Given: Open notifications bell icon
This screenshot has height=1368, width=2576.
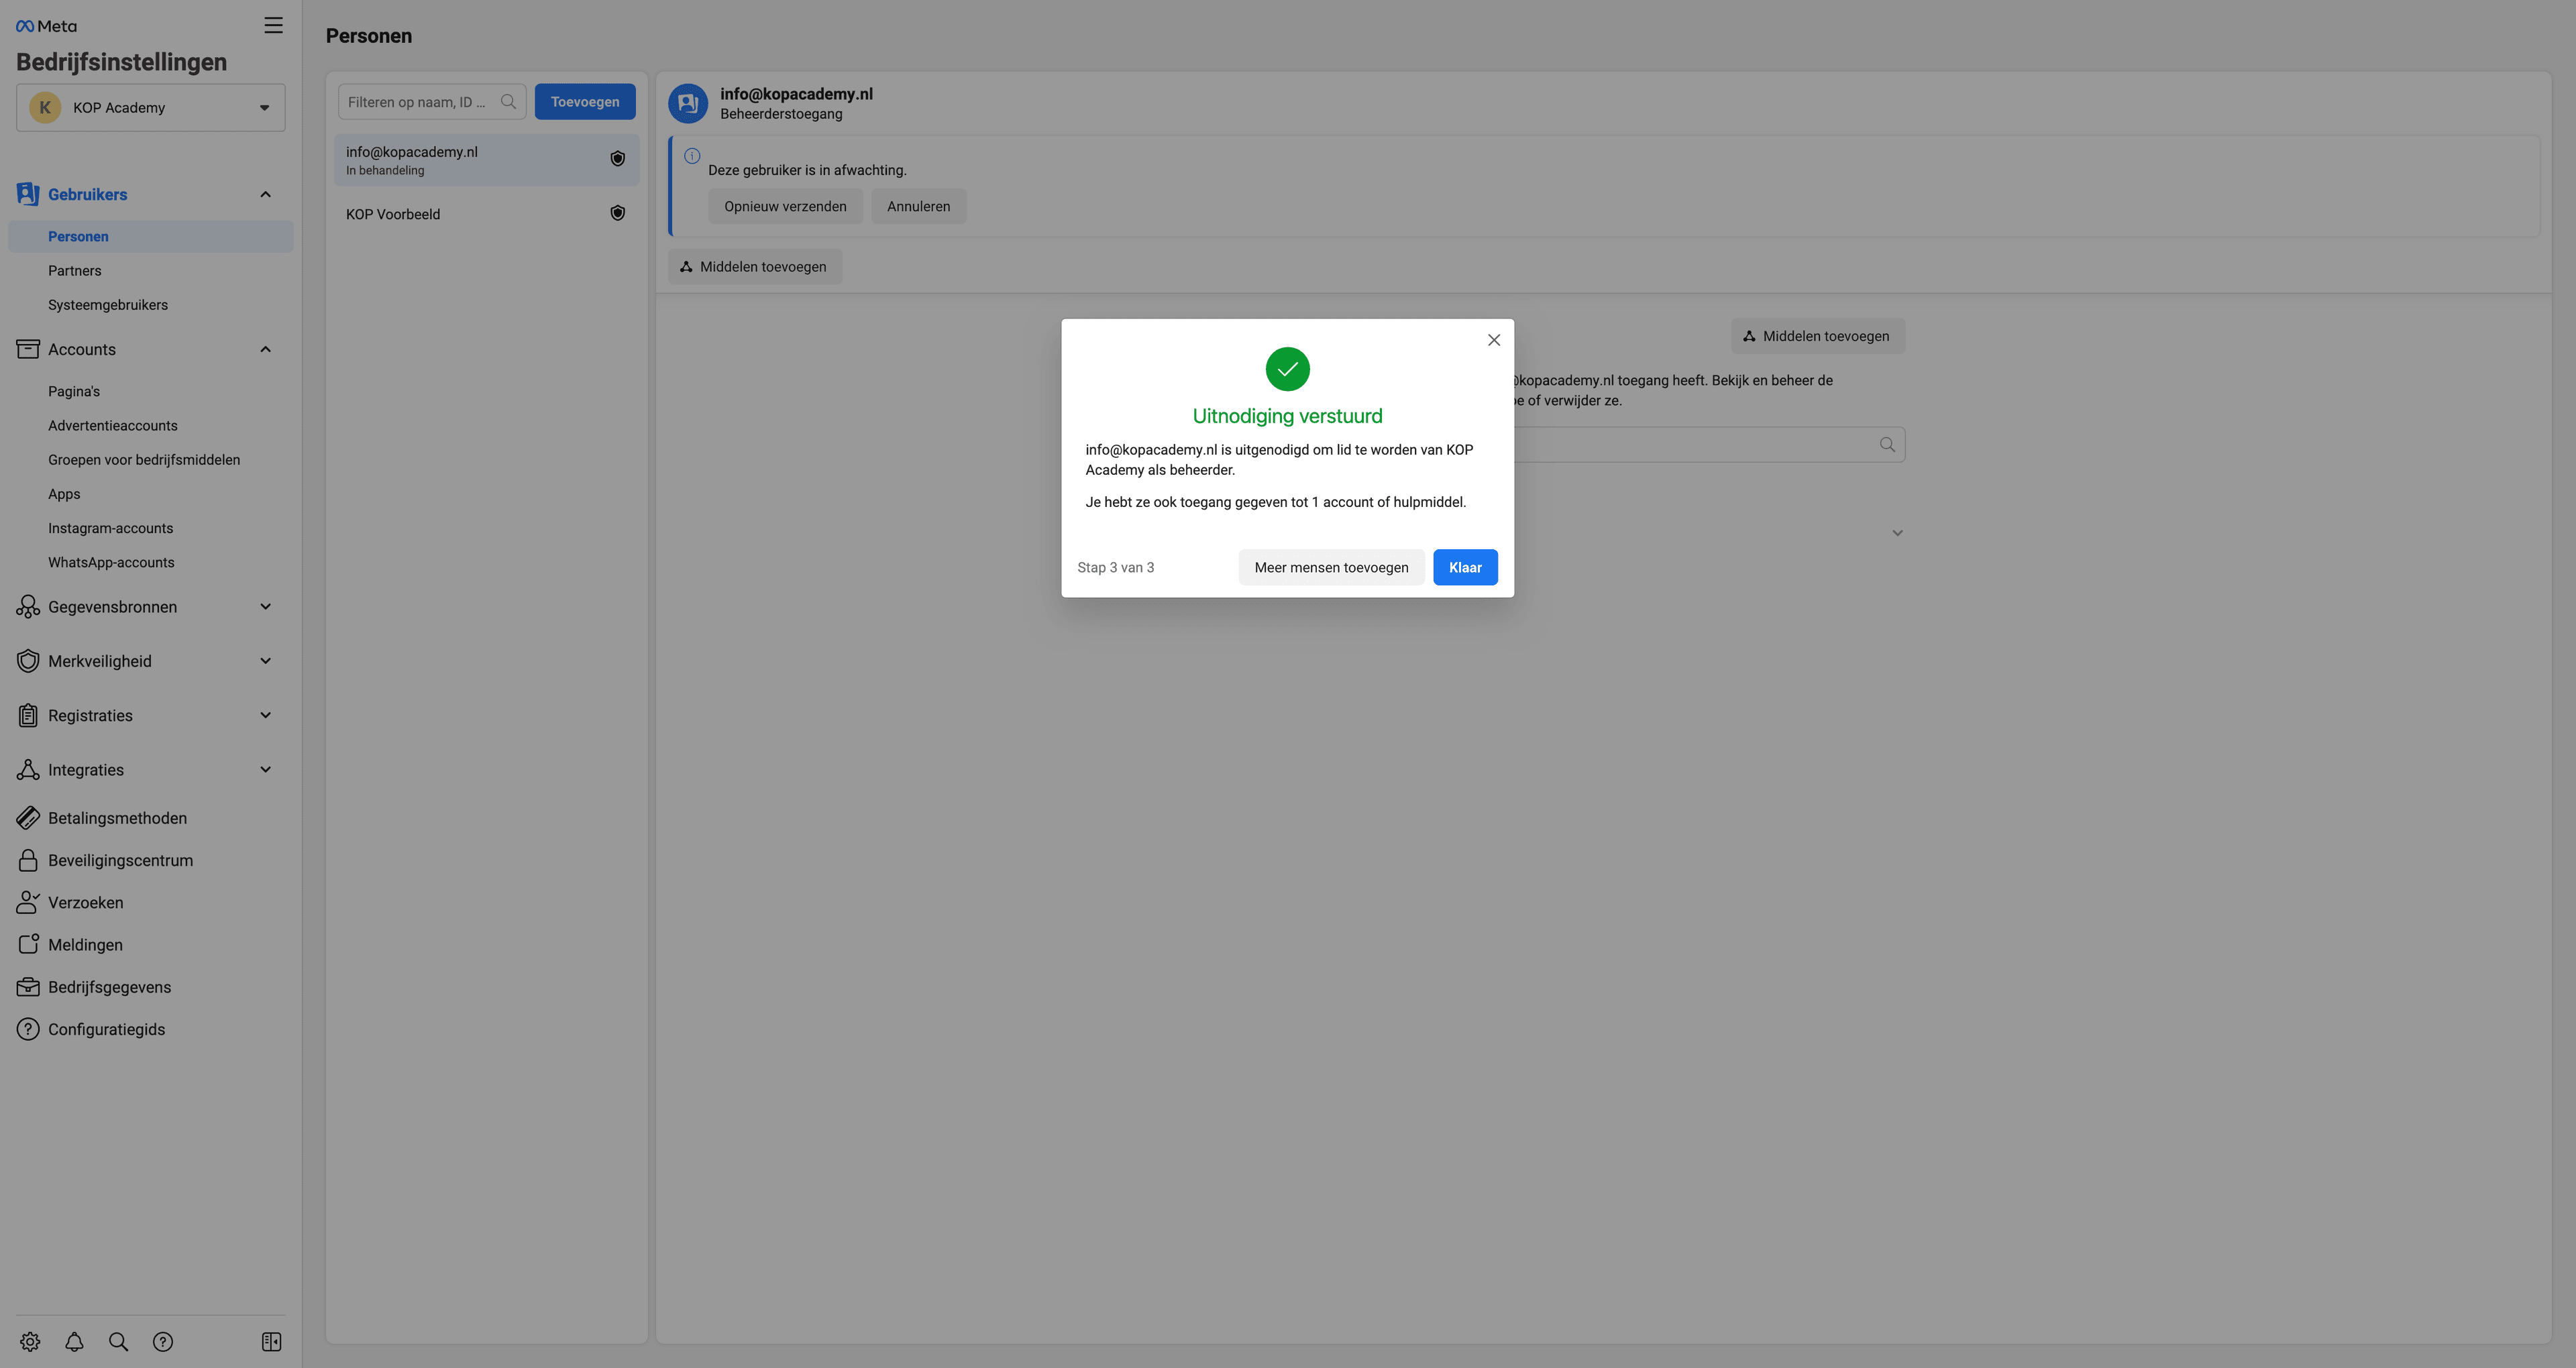Looking at the screenshot, I should pyautogui.click(x=74, y=1342).
